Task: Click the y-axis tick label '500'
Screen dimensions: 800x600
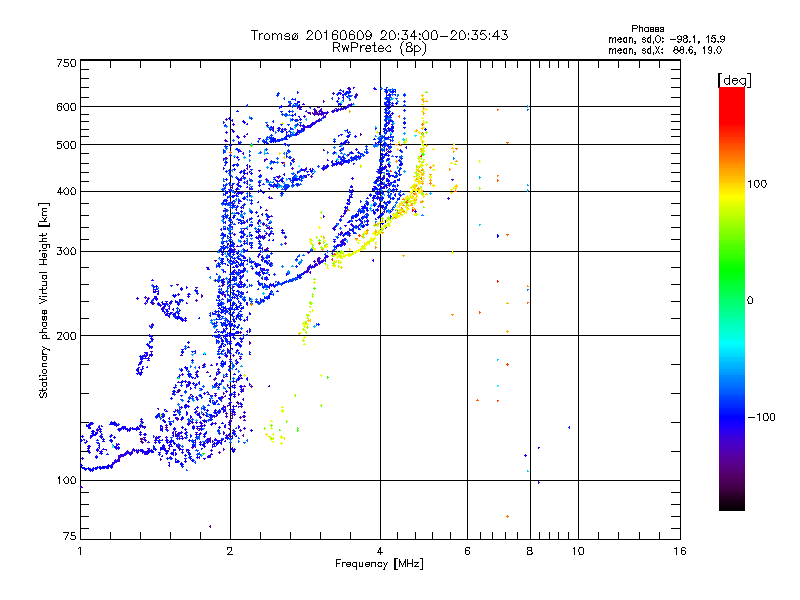Action: pyautogui.click(x=66, y=145)
